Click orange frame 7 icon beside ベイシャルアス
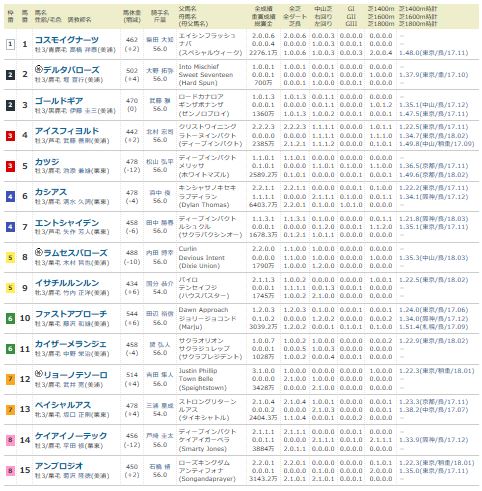 point(10,410)
